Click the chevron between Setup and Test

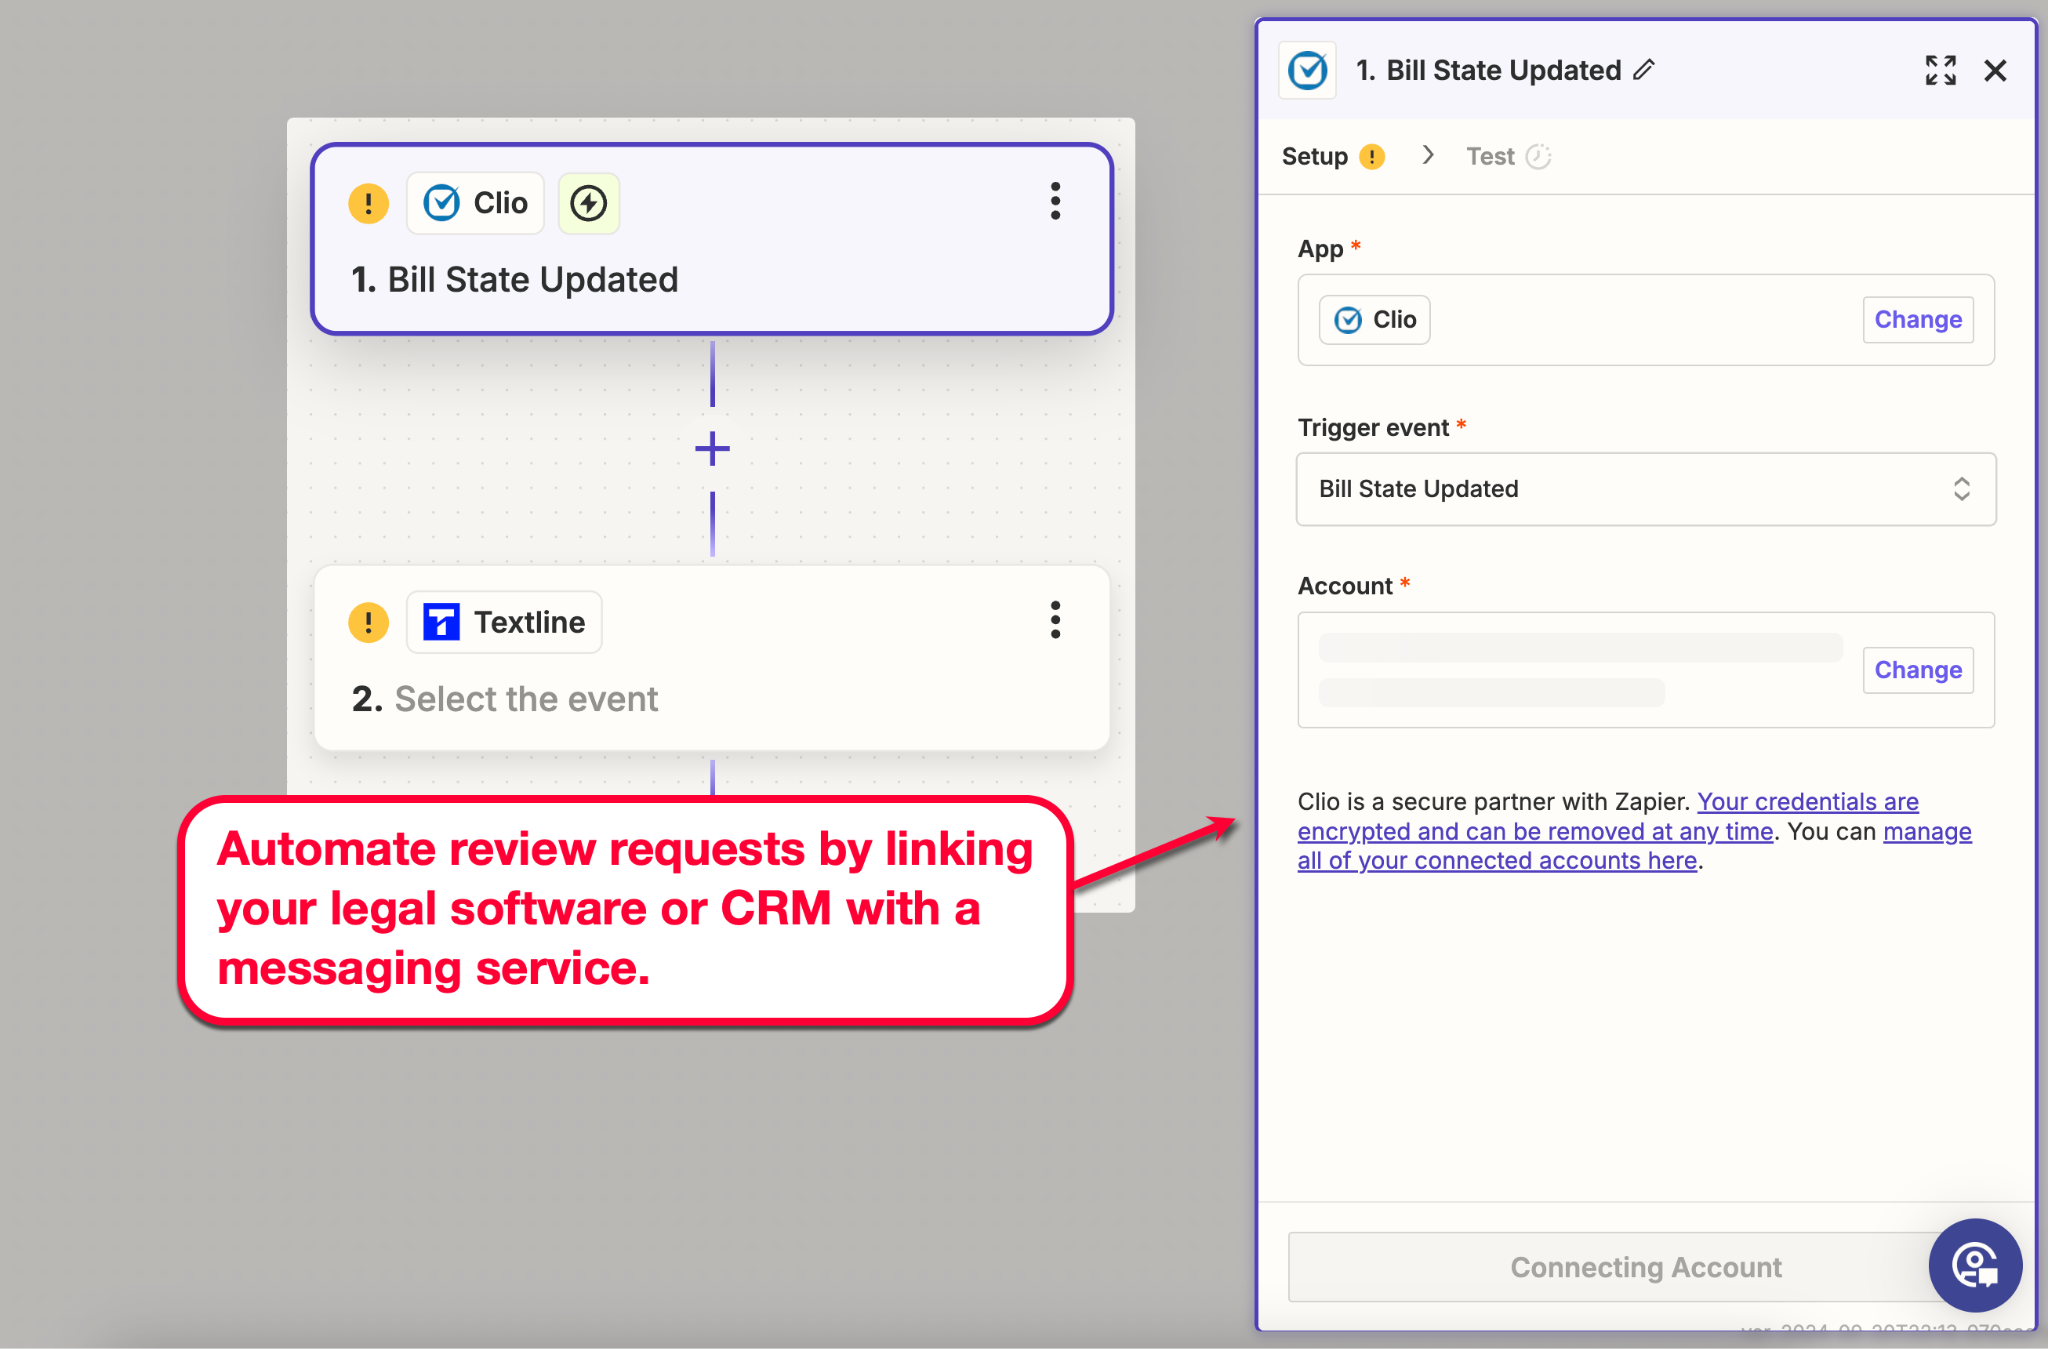coord(1428,155)
